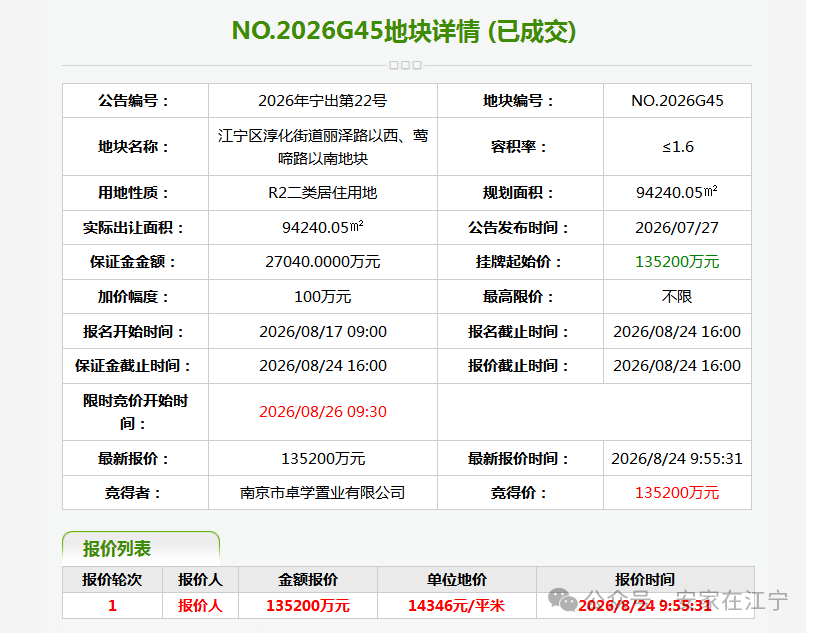Click the 地块名称 label cell
Screen dimensions: 815x633
(x=135, y=147)
